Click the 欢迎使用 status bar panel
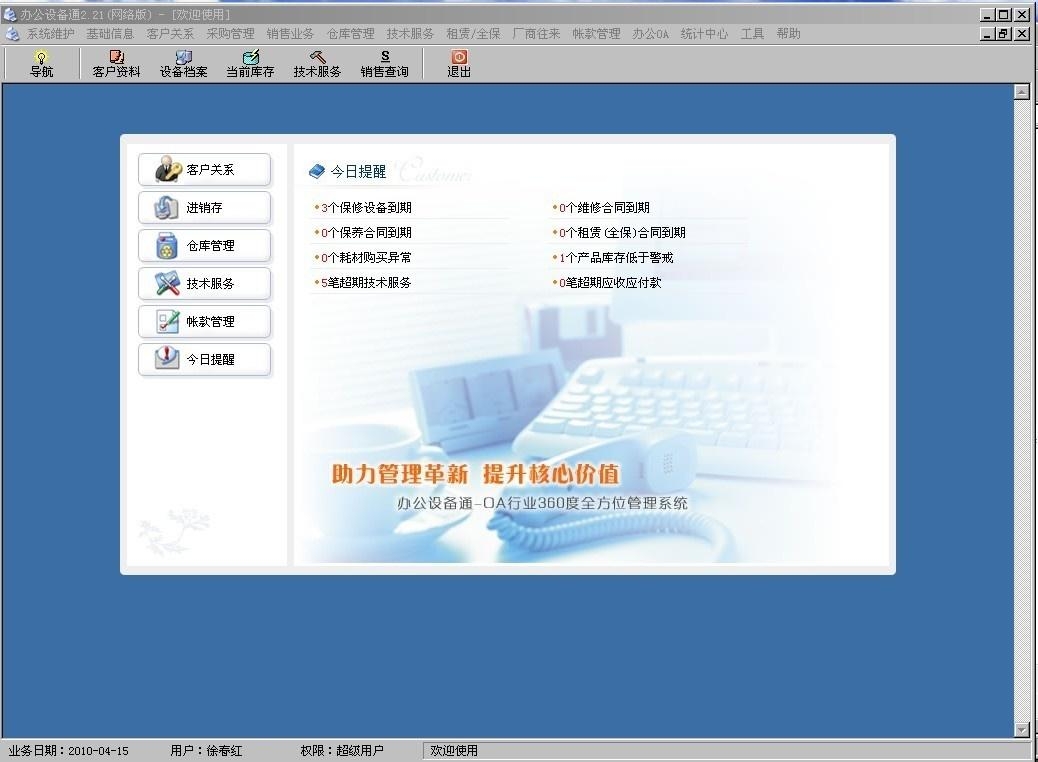Screen dimensions: 1038x762 pos(726,751)
